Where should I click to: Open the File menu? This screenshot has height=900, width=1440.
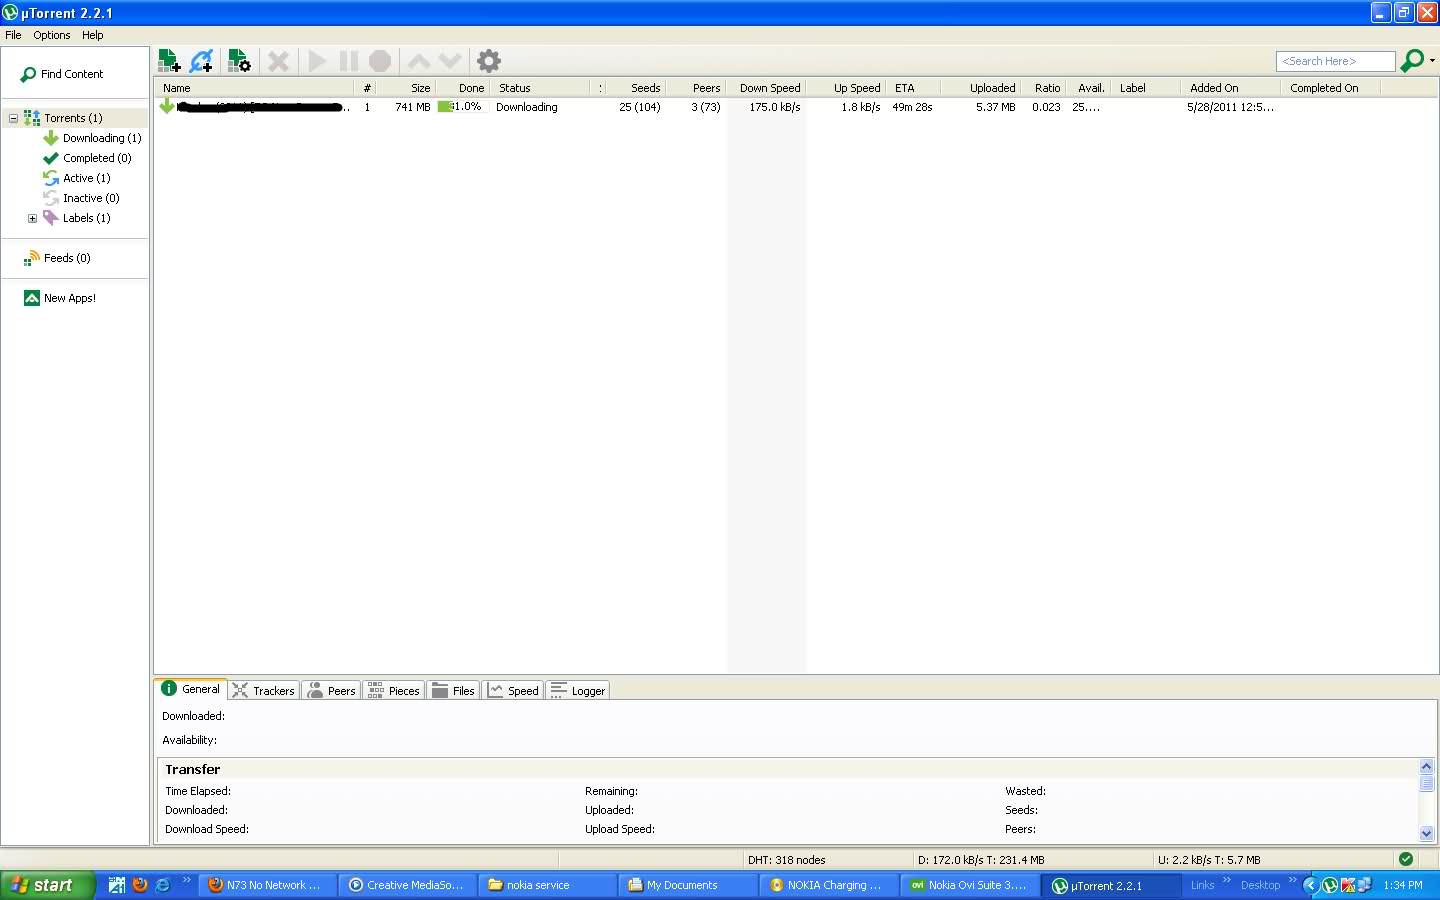(x=13, y=35)
